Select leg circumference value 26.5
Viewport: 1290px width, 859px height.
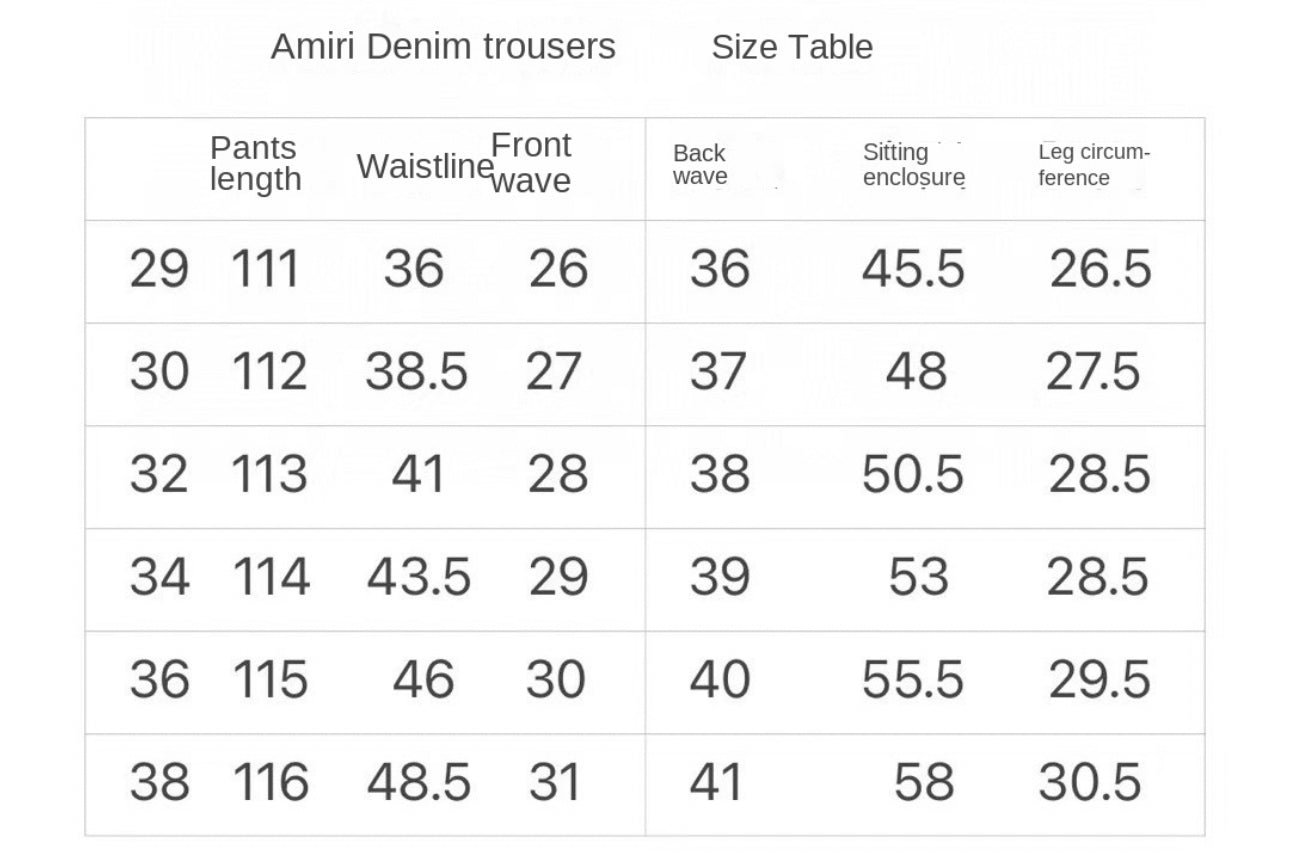point(1100,270)
